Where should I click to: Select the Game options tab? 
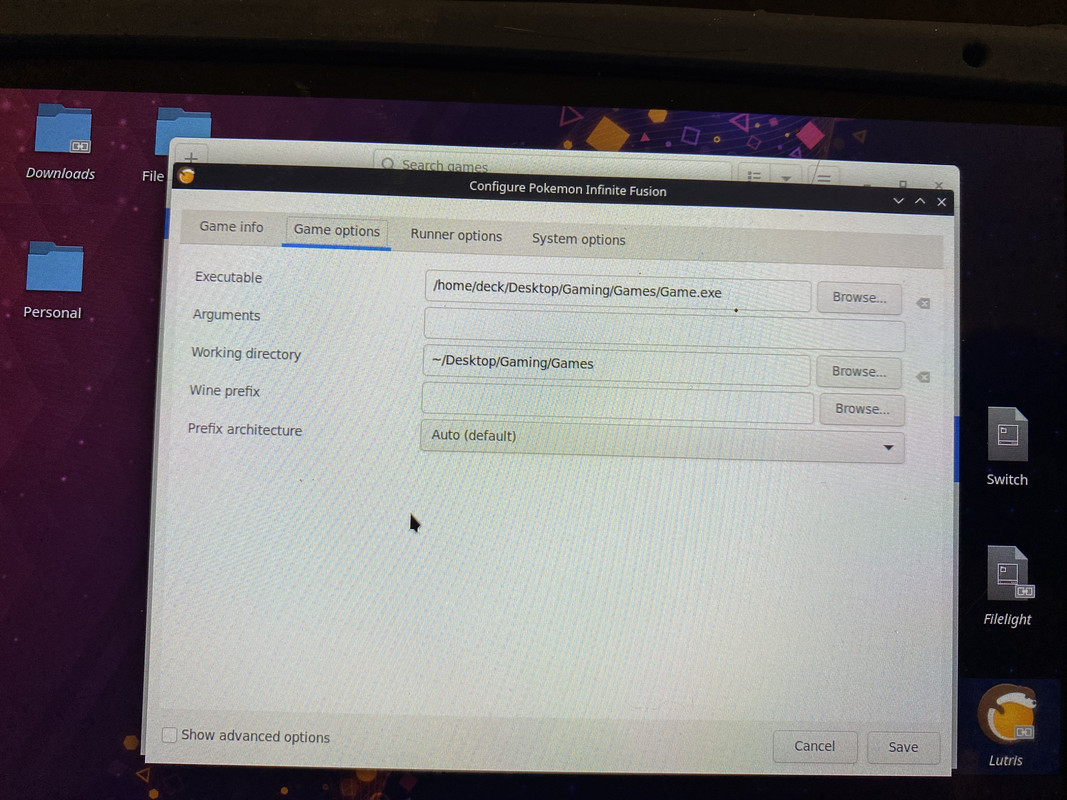pyautogui.click(x=336, y=231)
